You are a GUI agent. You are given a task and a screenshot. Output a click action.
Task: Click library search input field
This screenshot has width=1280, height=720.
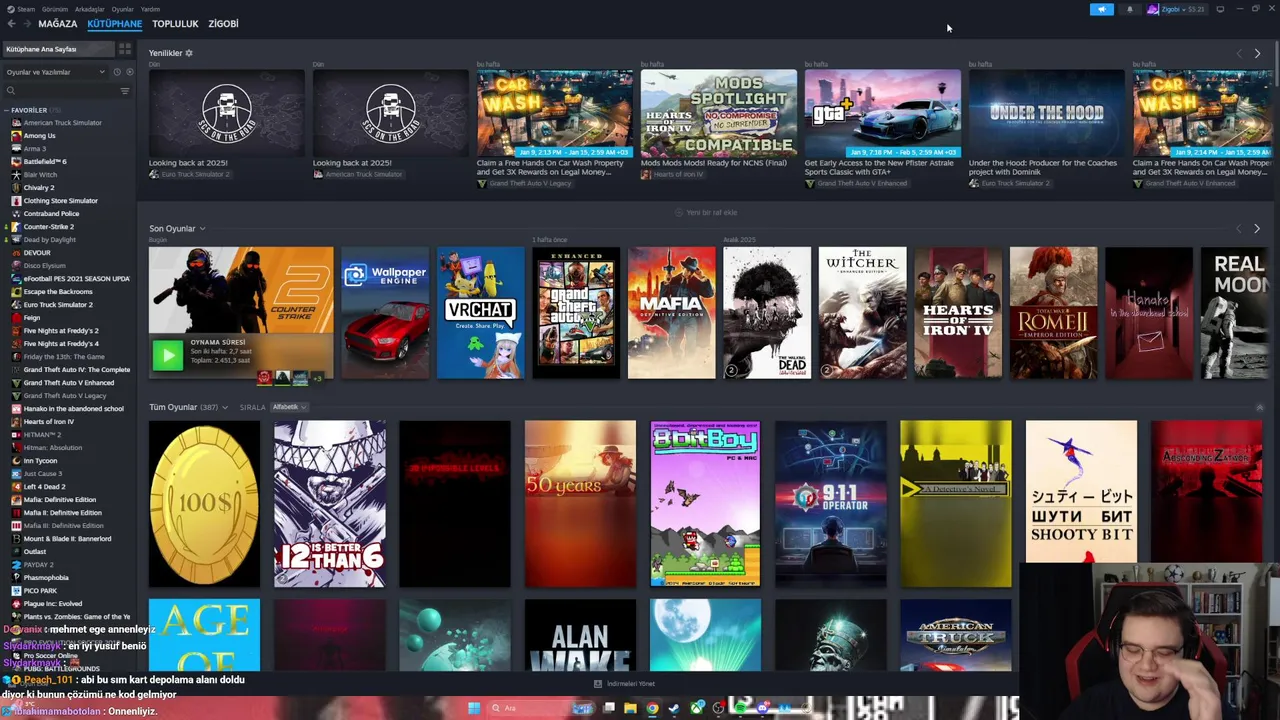pyautogui.click(x=66, y=91)
